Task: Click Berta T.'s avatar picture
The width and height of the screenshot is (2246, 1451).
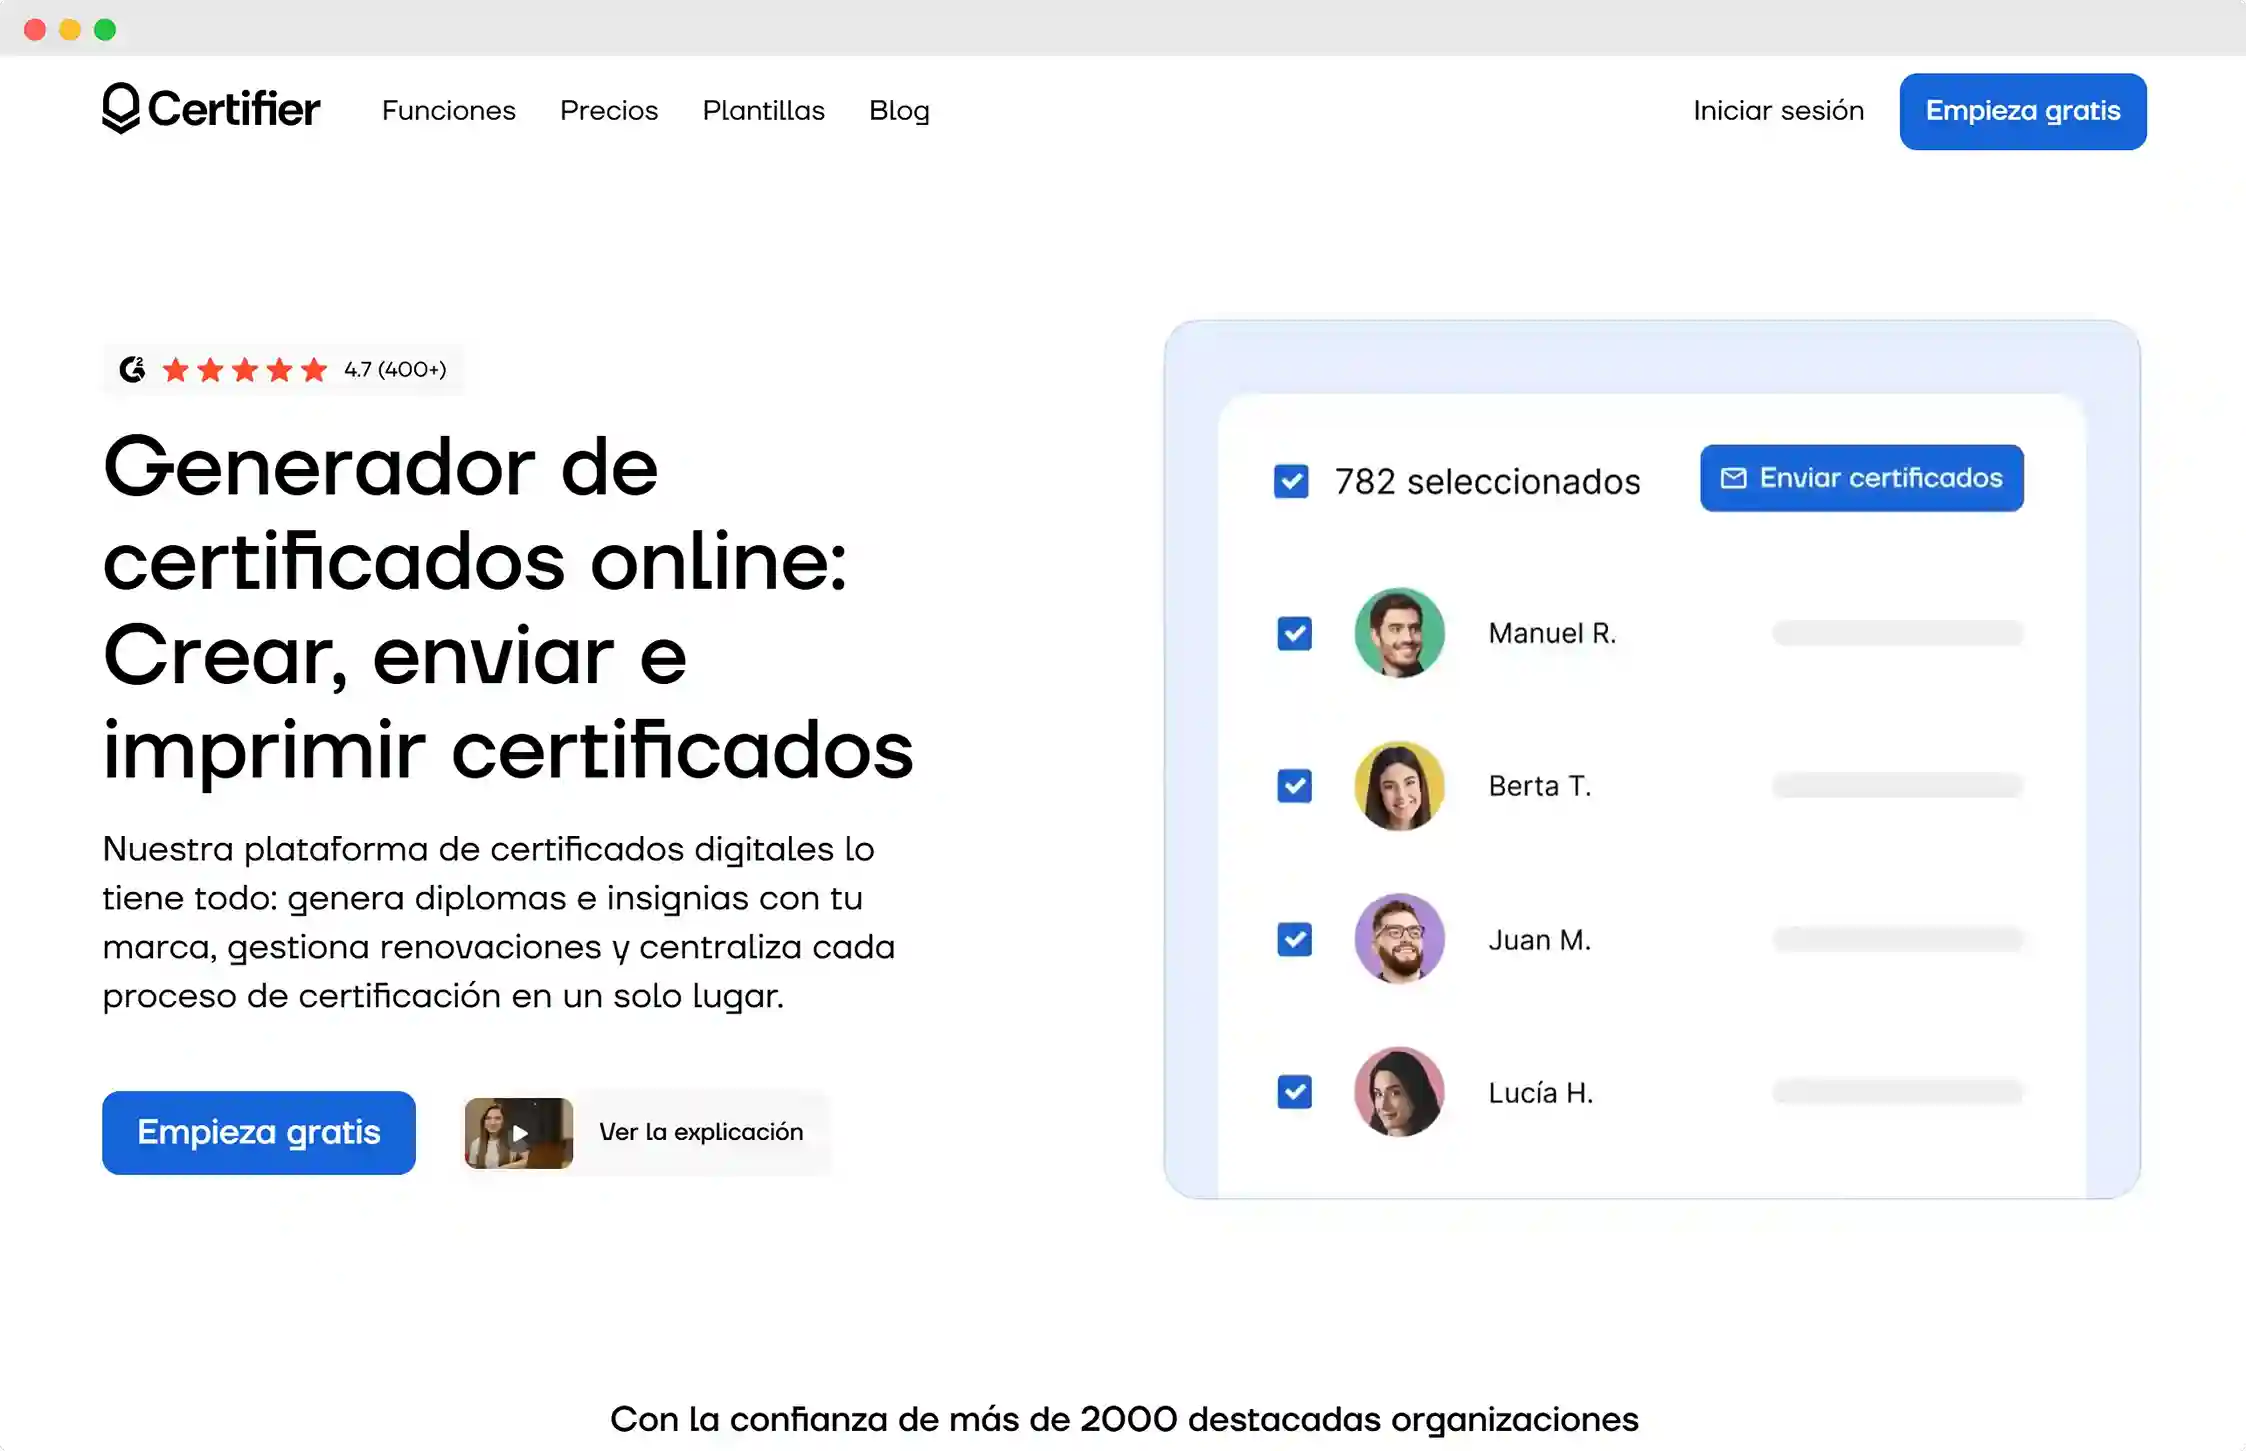Action: click(x=1398, y=786)
